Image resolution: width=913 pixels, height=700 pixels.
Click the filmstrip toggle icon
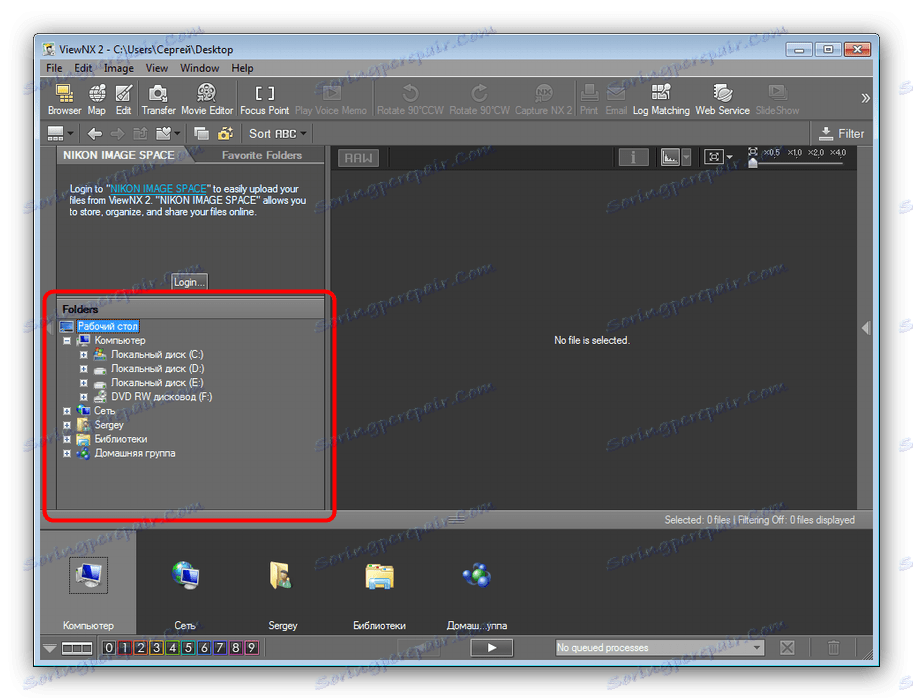(x=77, y=648)
